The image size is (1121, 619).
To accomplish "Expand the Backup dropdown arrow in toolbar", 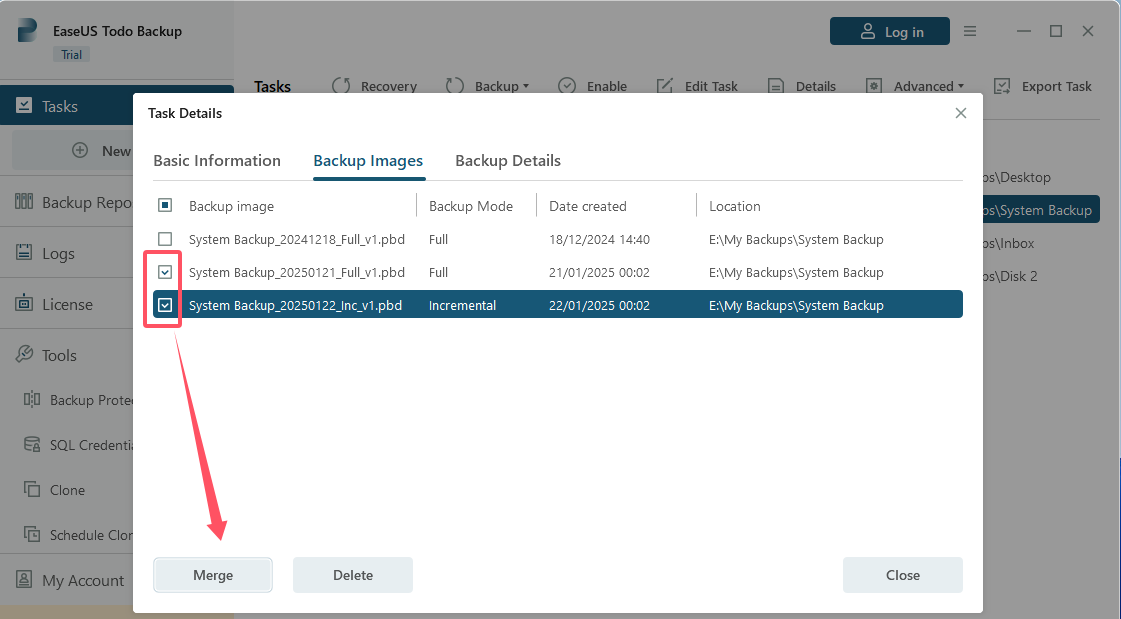I will [526, 86].
